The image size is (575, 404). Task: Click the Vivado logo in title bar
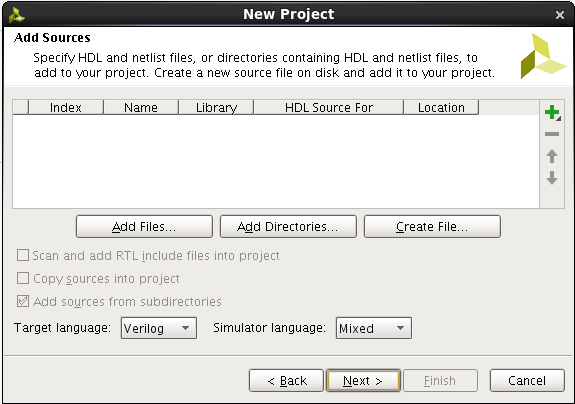click(16, 15)
